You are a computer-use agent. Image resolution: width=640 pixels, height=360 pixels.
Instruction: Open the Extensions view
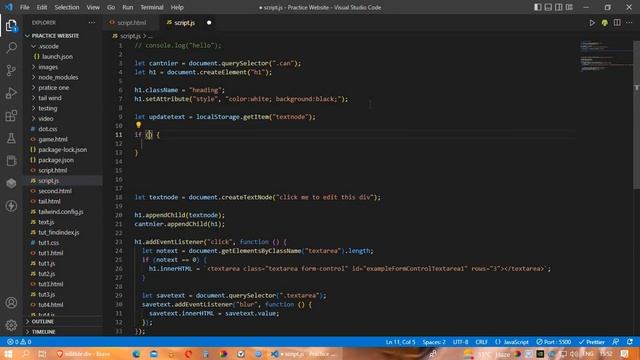tap(11, 116)
